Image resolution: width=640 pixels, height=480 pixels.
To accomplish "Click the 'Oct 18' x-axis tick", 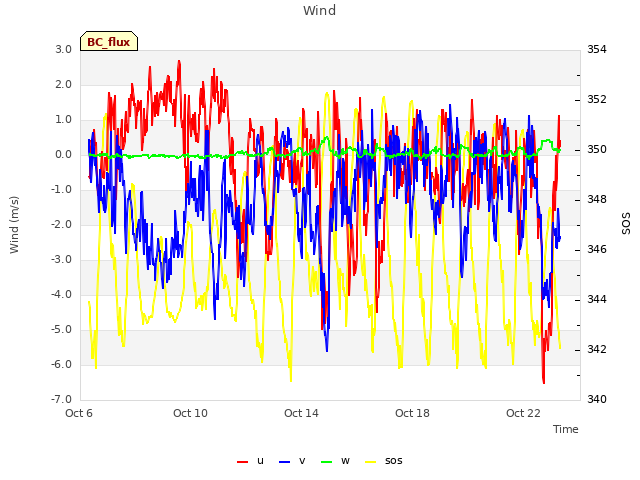I will coord(412,413).
